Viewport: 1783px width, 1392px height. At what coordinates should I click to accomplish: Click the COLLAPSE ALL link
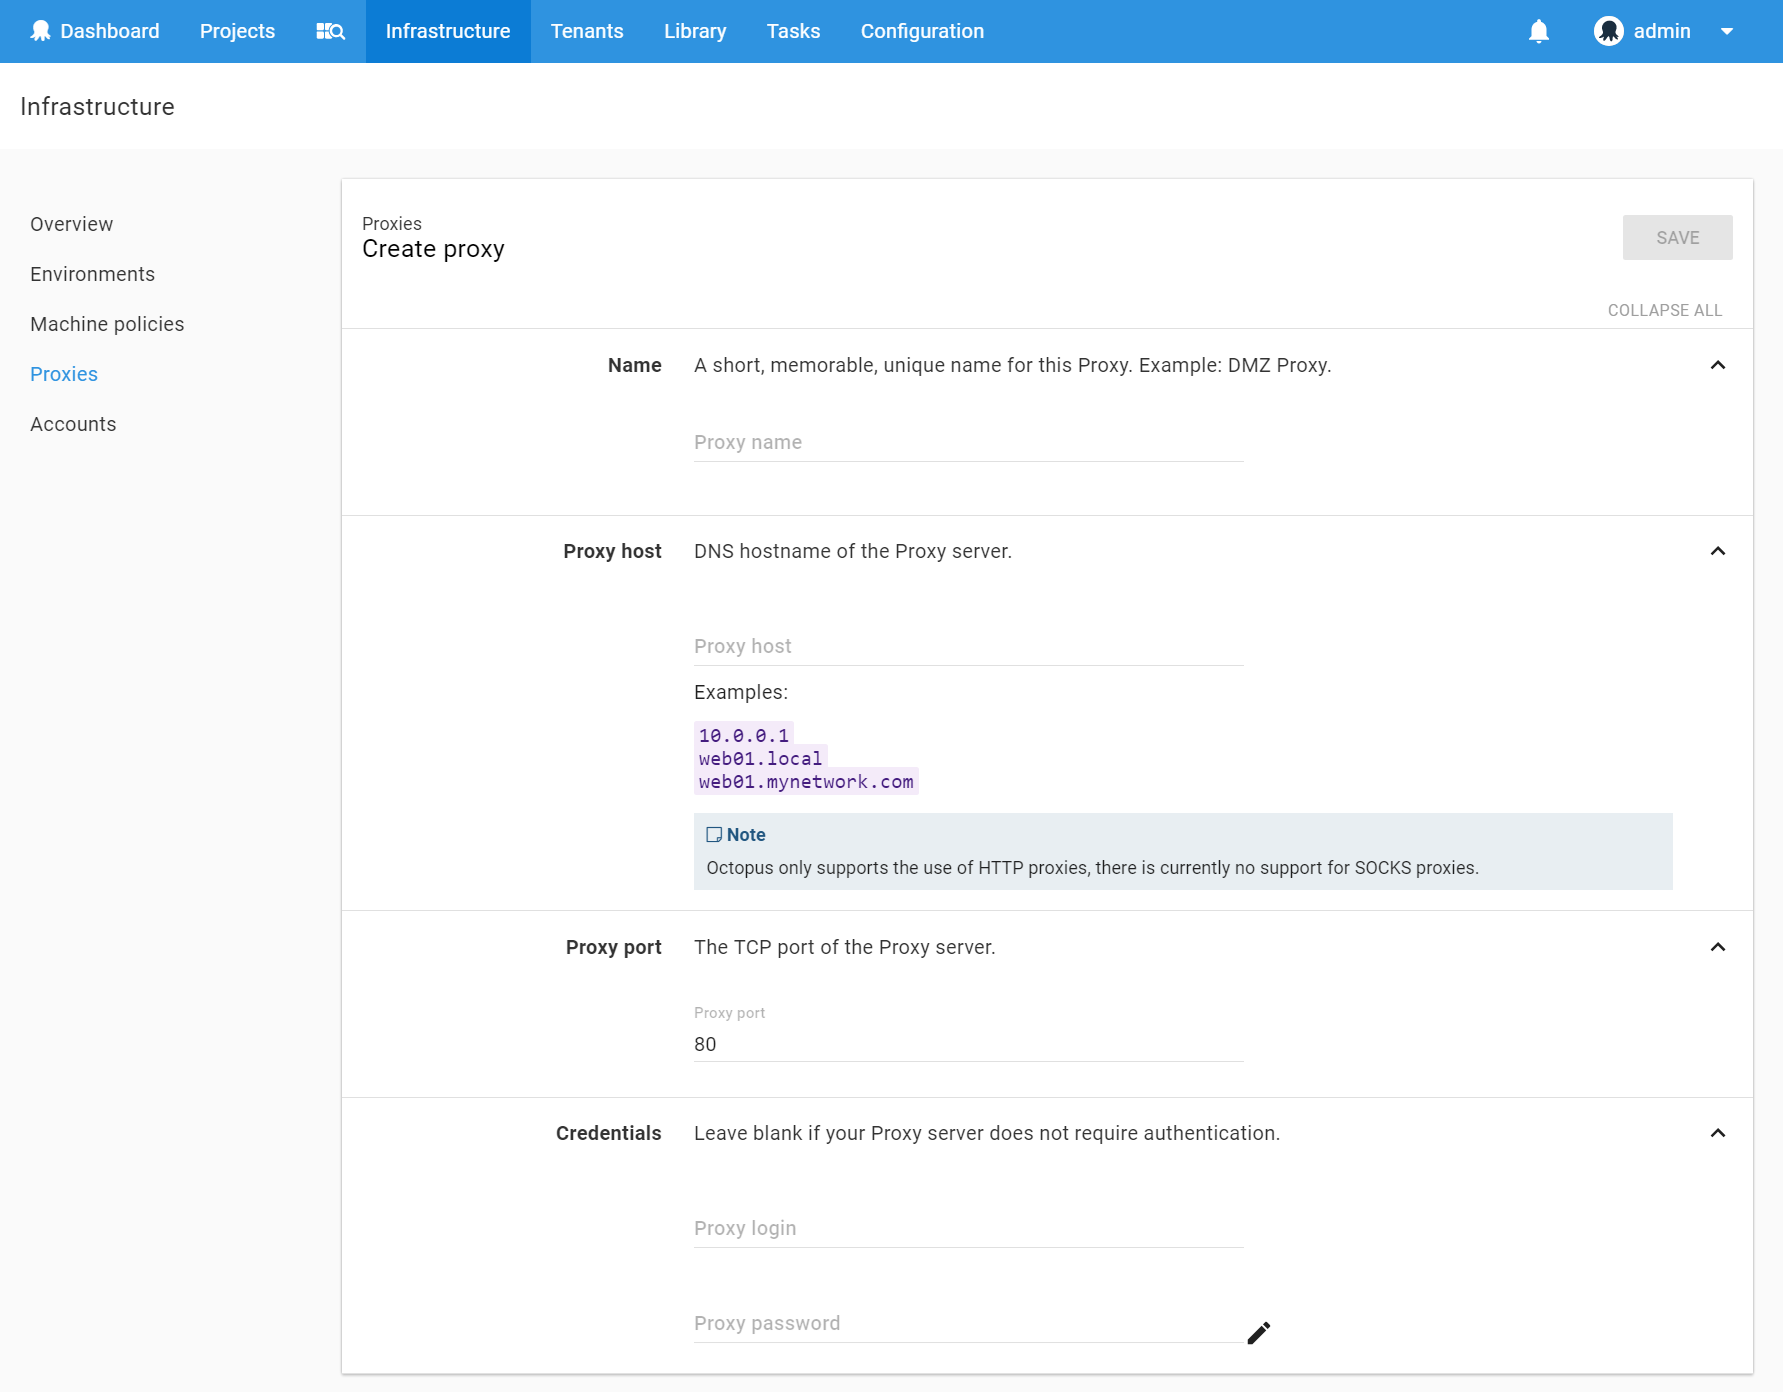click(1665, 310)
